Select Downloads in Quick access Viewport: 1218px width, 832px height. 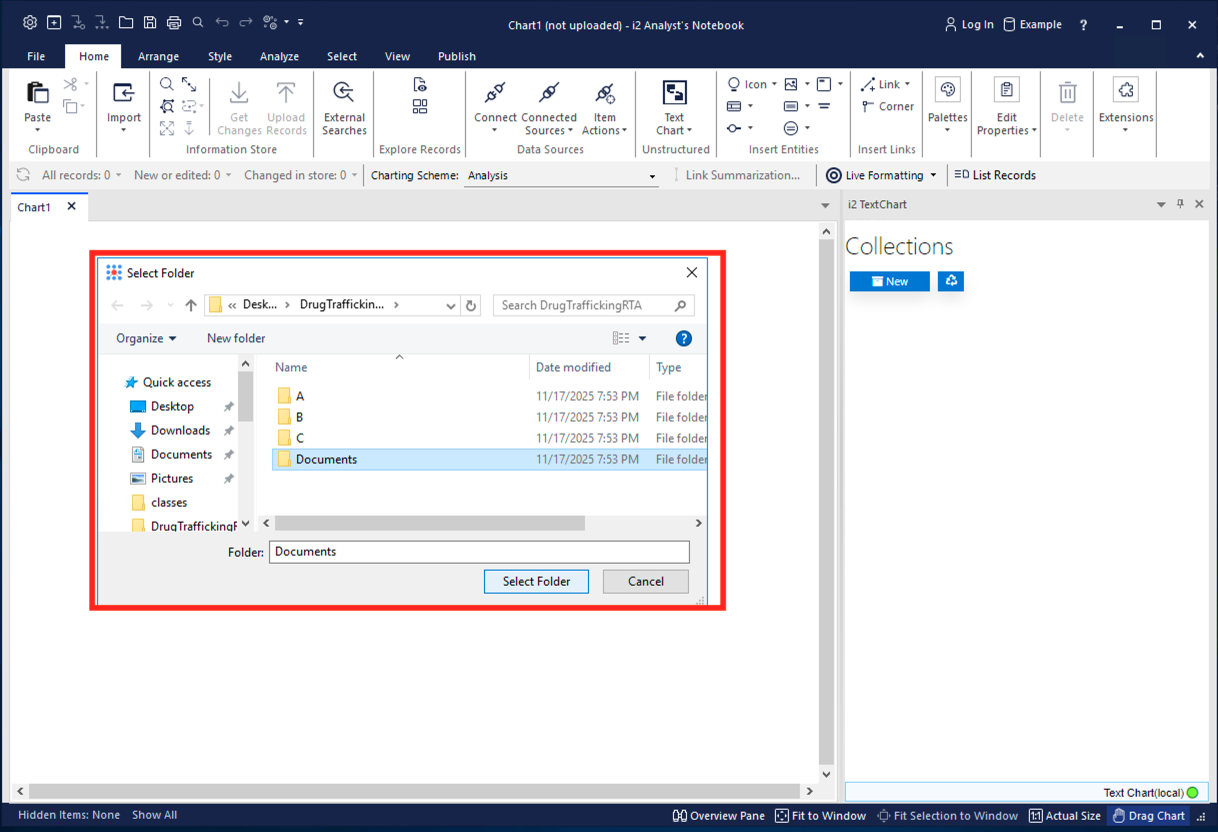point(180,430)
